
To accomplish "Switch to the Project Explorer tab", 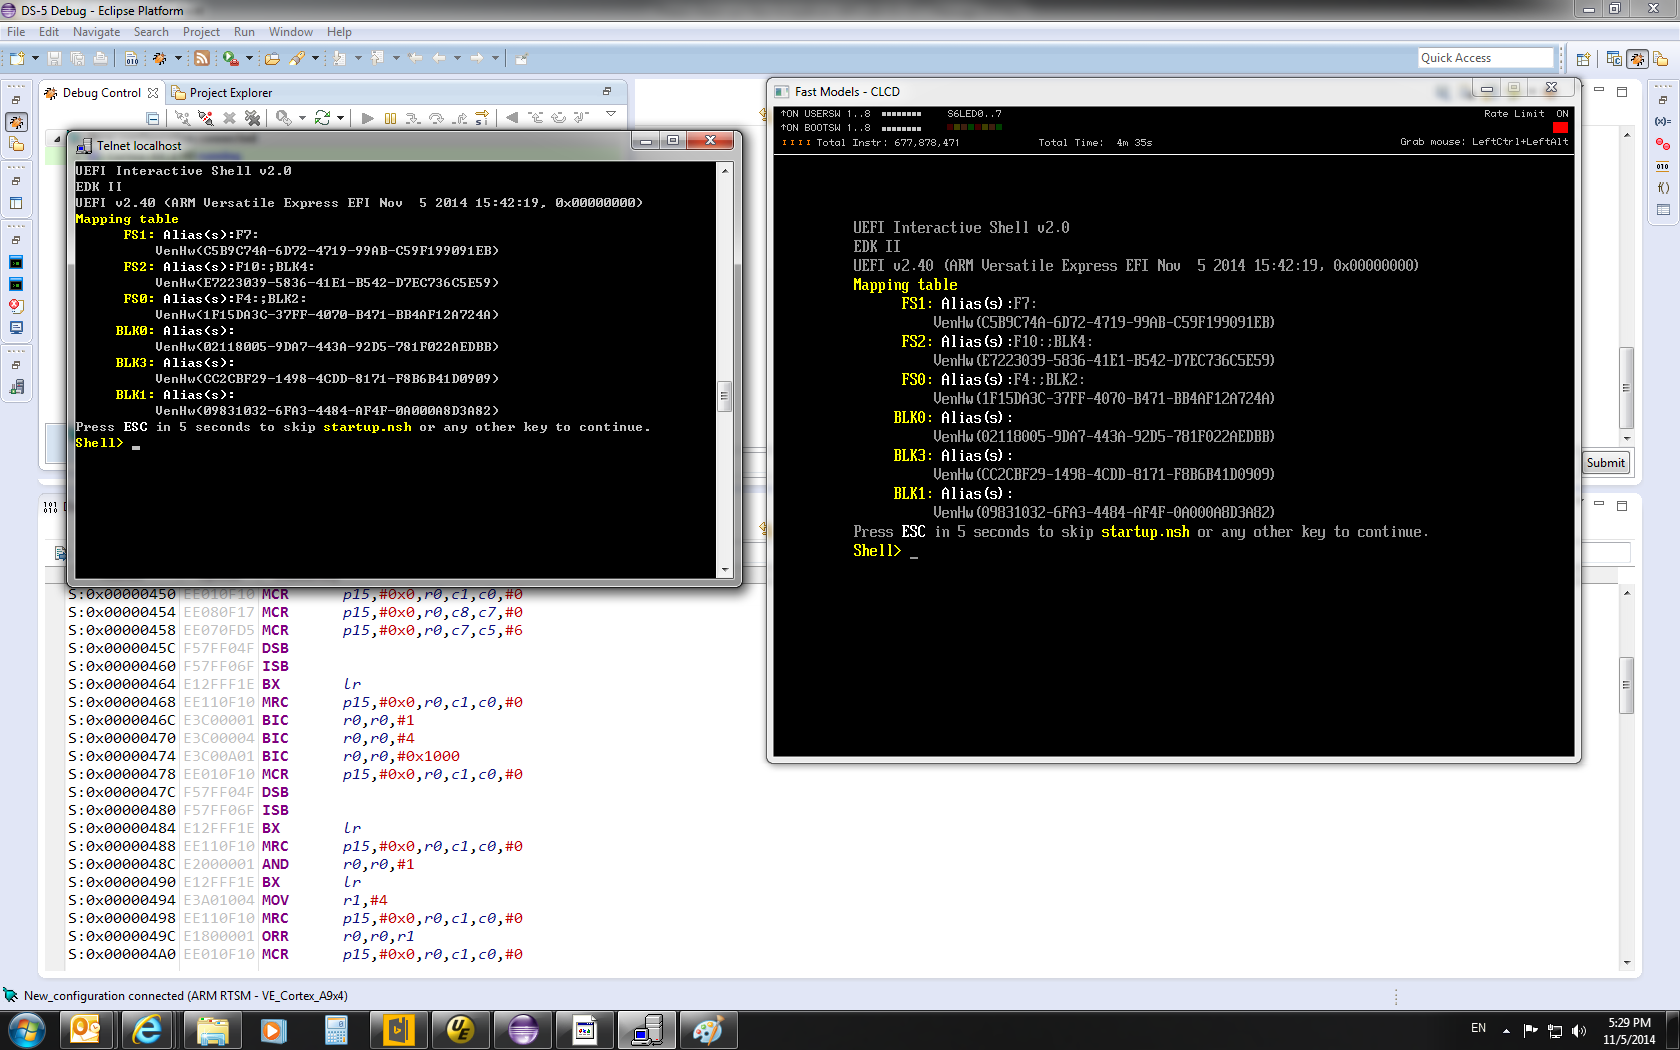I will pyautogui.click(x=222, y=93).
